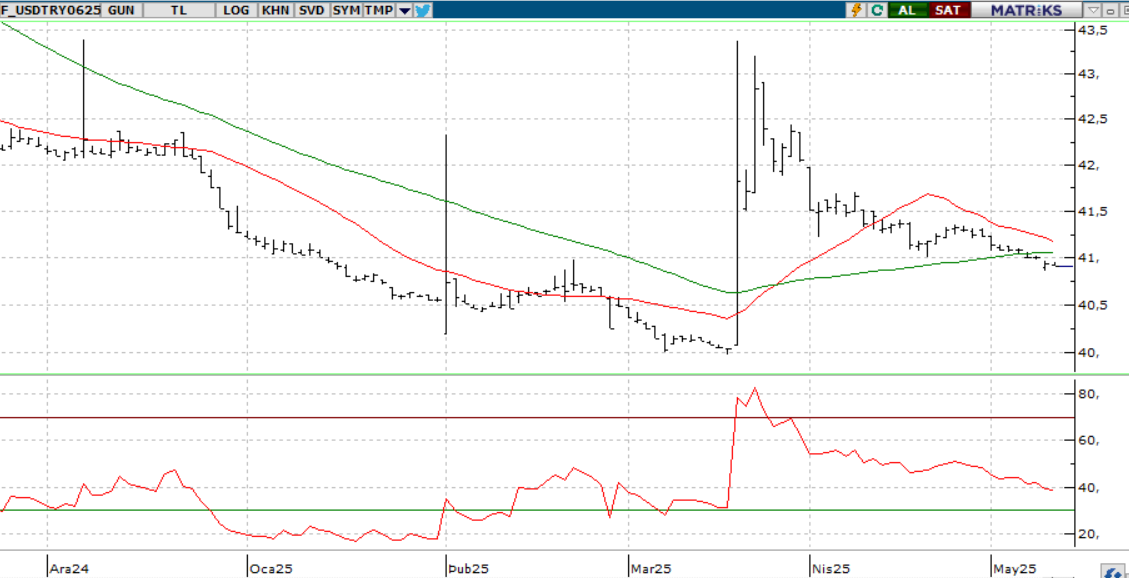This screenshot has height=578, width=1129.
Task: Click the Nis25 date label
Action: point(831,569)
